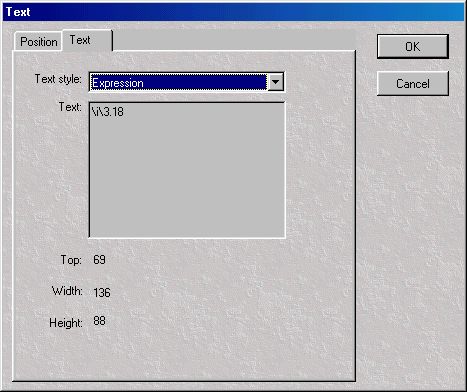This screenshot has width=467, height=392.
Task: Open the Text style dropdown arrow
Action: pyautogui.click(x=276, y=82)
